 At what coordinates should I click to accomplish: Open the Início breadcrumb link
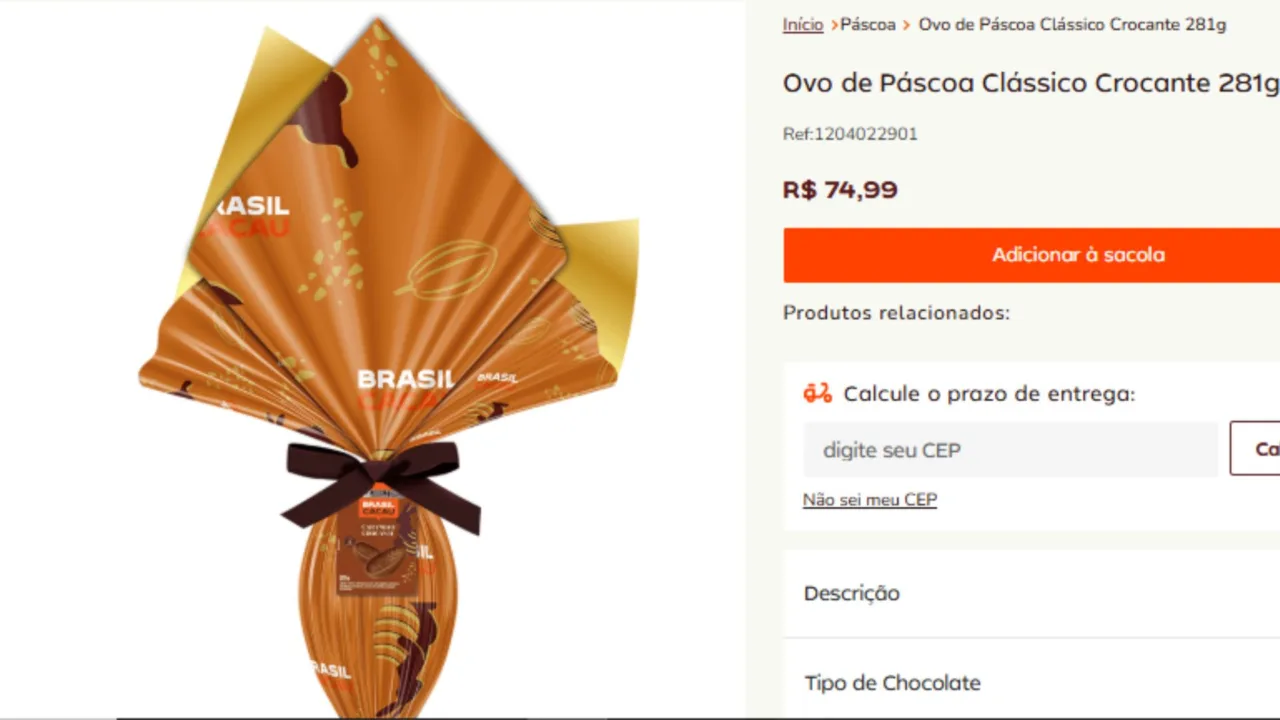tap(803, 24)
